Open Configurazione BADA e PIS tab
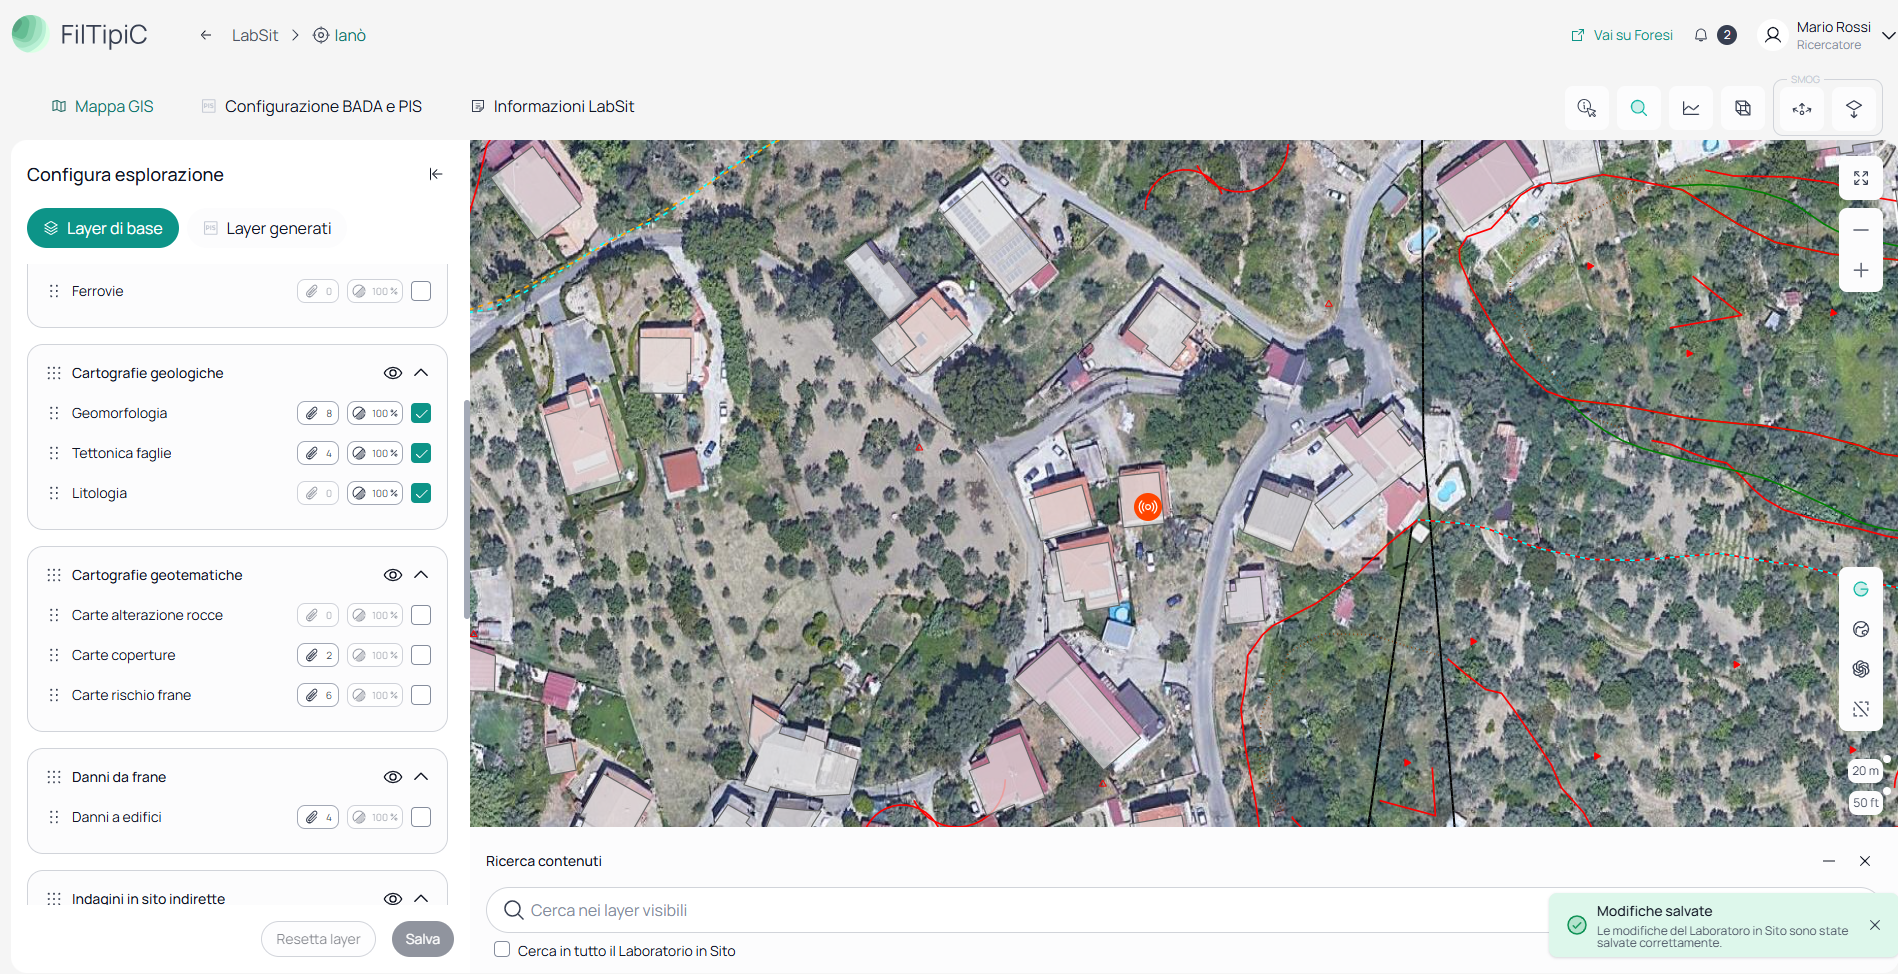Image resolution: width=1898 pixels, height=974 pixels. coord(312,106)
